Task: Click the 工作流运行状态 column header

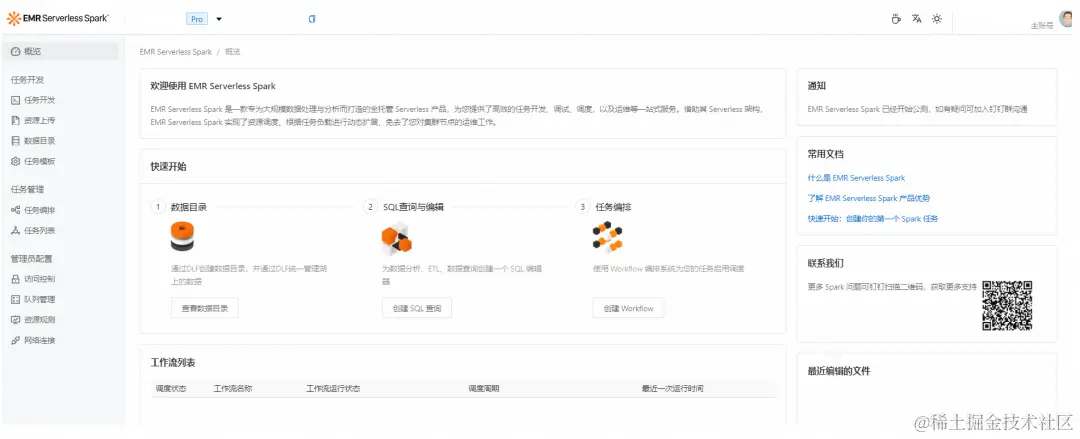Action: click(x=333, y=389)
